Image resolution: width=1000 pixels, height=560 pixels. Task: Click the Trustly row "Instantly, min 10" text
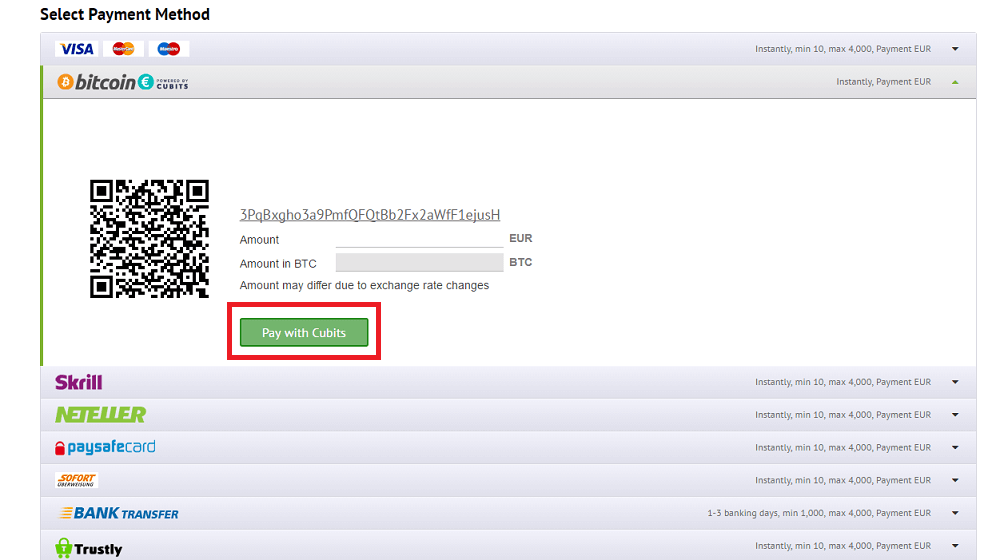(x=843, y=546)
